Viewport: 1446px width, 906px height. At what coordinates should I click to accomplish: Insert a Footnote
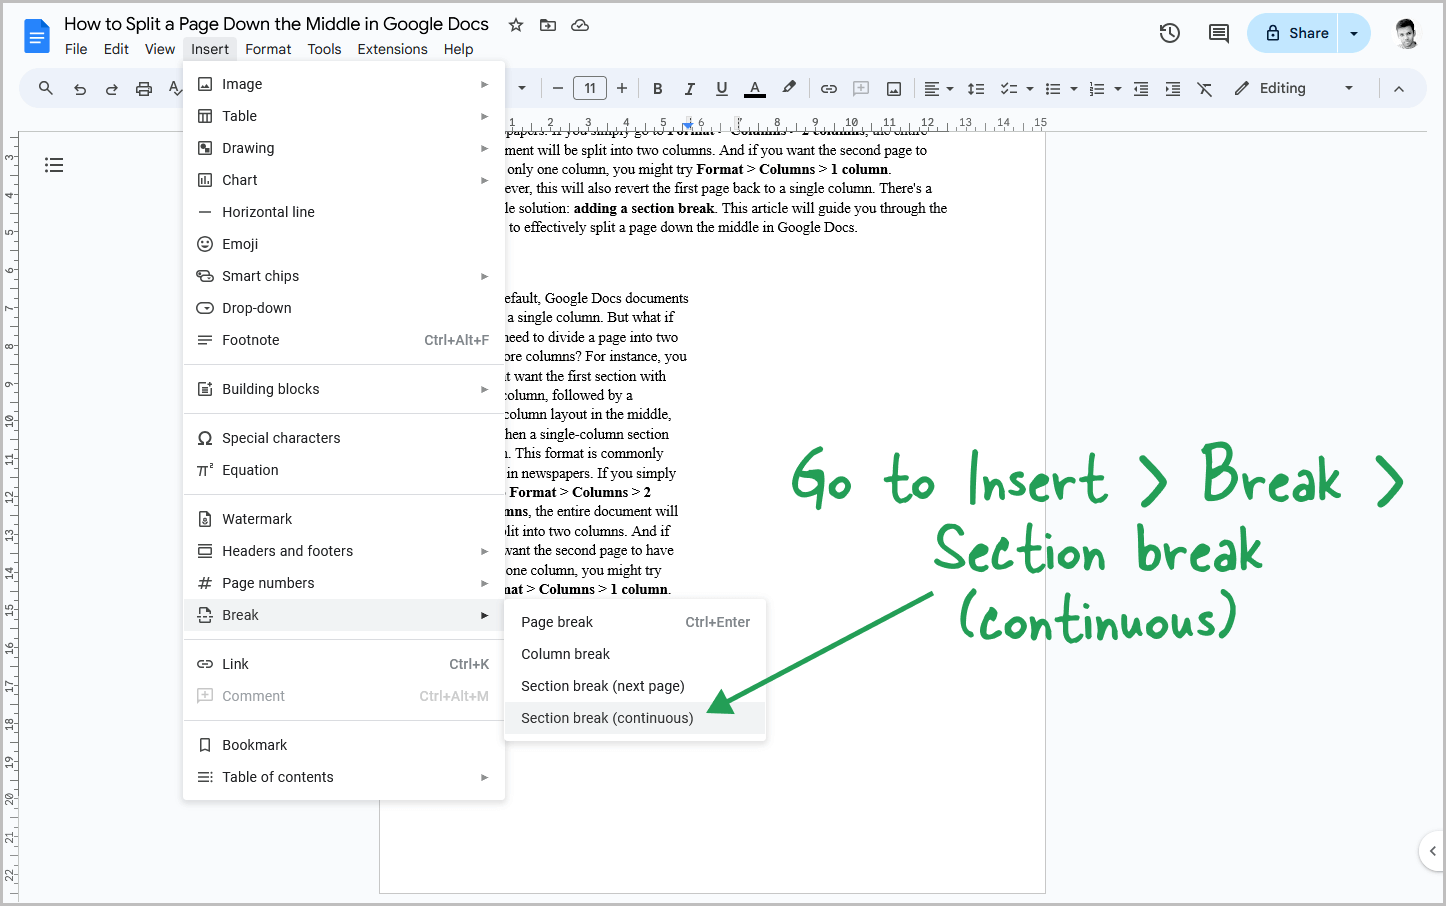pos(344,340)
